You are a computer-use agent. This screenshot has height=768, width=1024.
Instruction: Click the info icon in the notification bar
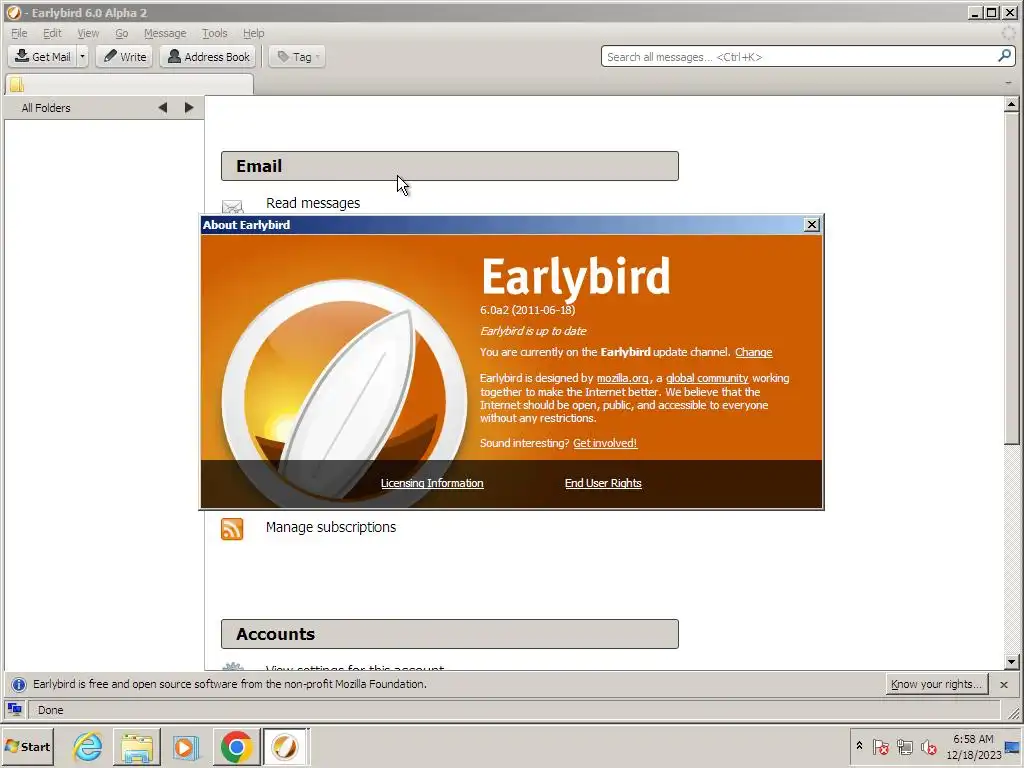(x=19, y=684)
